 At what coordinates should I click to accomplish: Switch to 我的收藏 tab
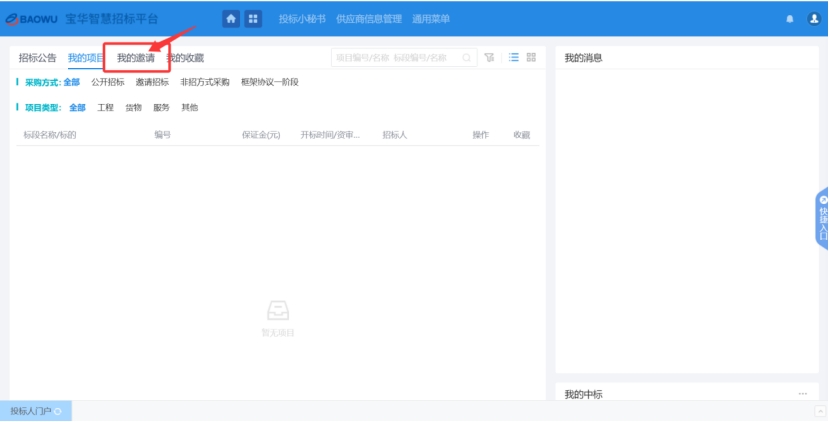point(186,58)
